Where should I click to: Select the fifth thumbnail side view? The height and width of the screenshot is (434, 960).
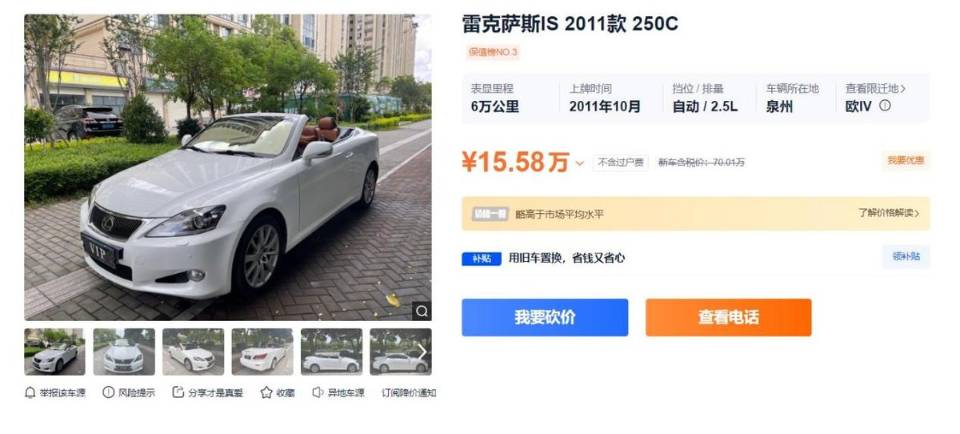[x=331, y=351]
